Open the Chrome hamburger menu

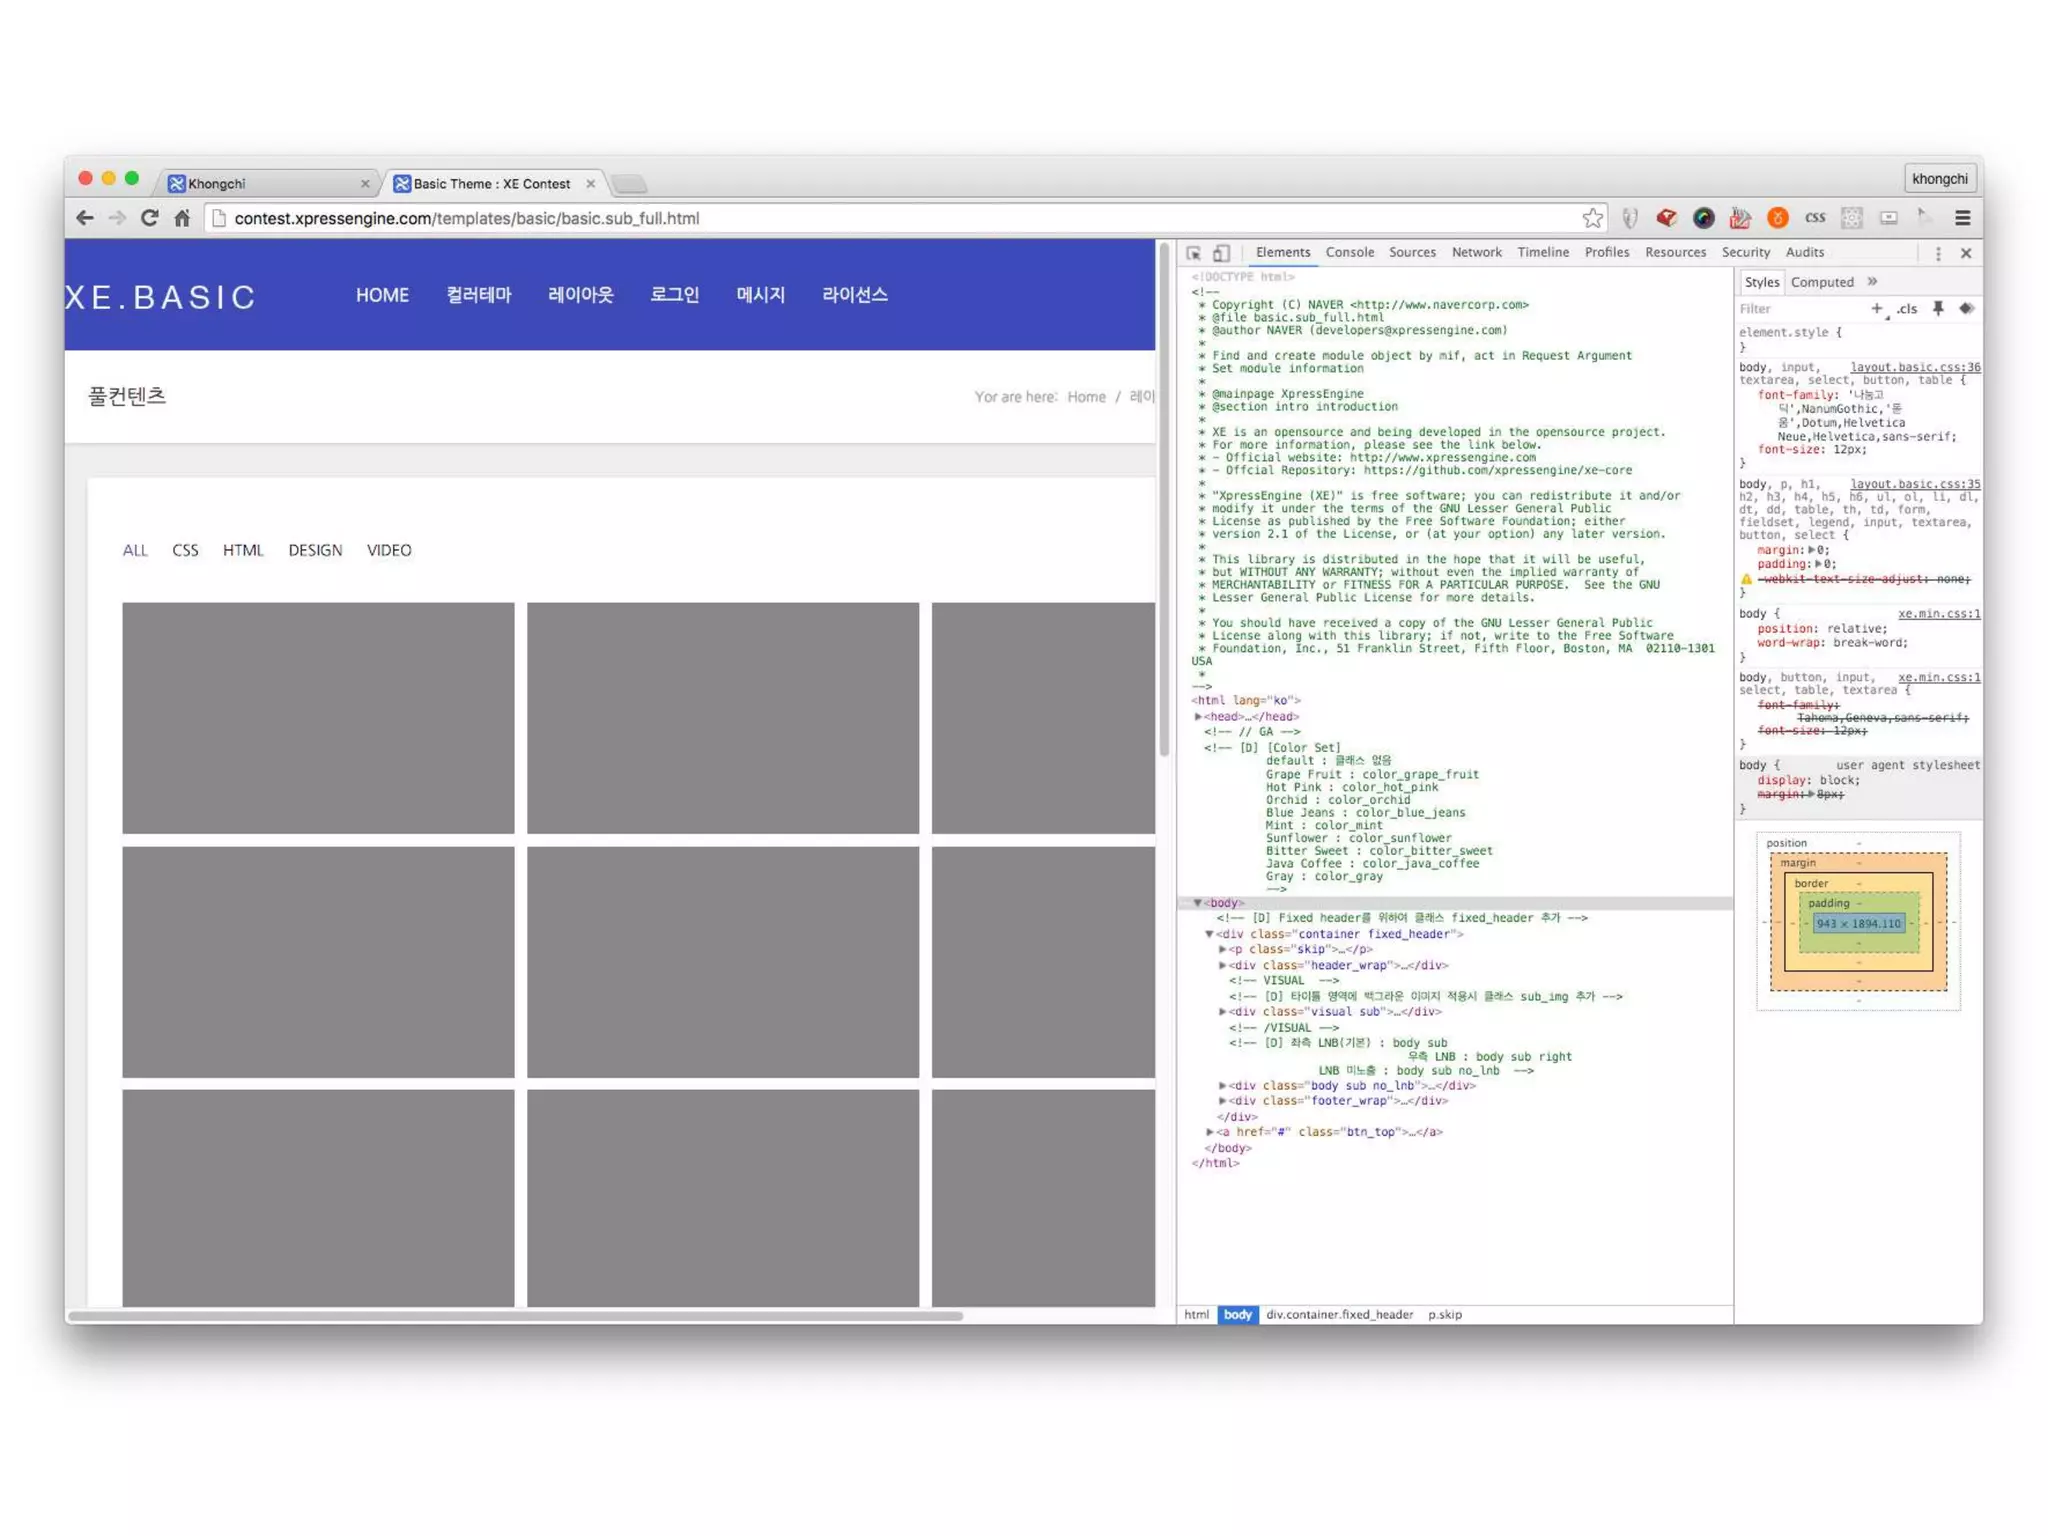[1962, 218]
